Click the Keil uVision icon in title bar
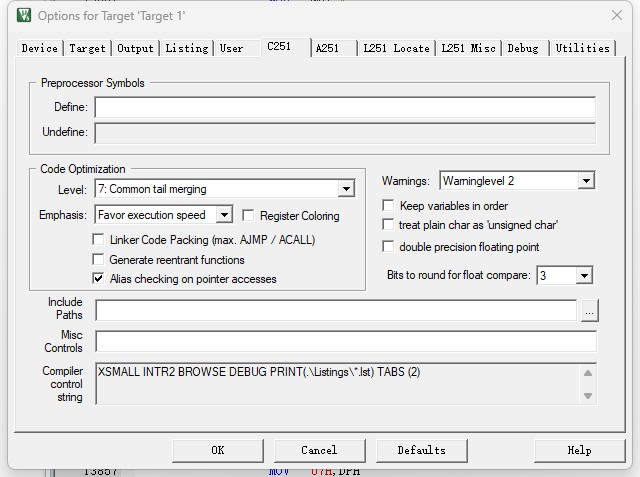The width and height of the screenshot is (640, 477). pos(24,16)
